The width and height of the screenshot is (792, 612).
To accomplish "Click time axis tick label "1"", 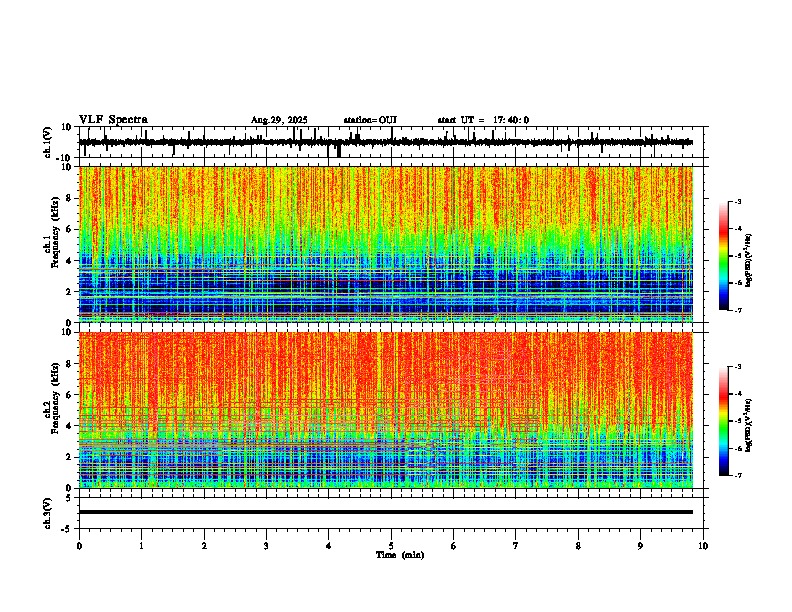I will 141,546.
